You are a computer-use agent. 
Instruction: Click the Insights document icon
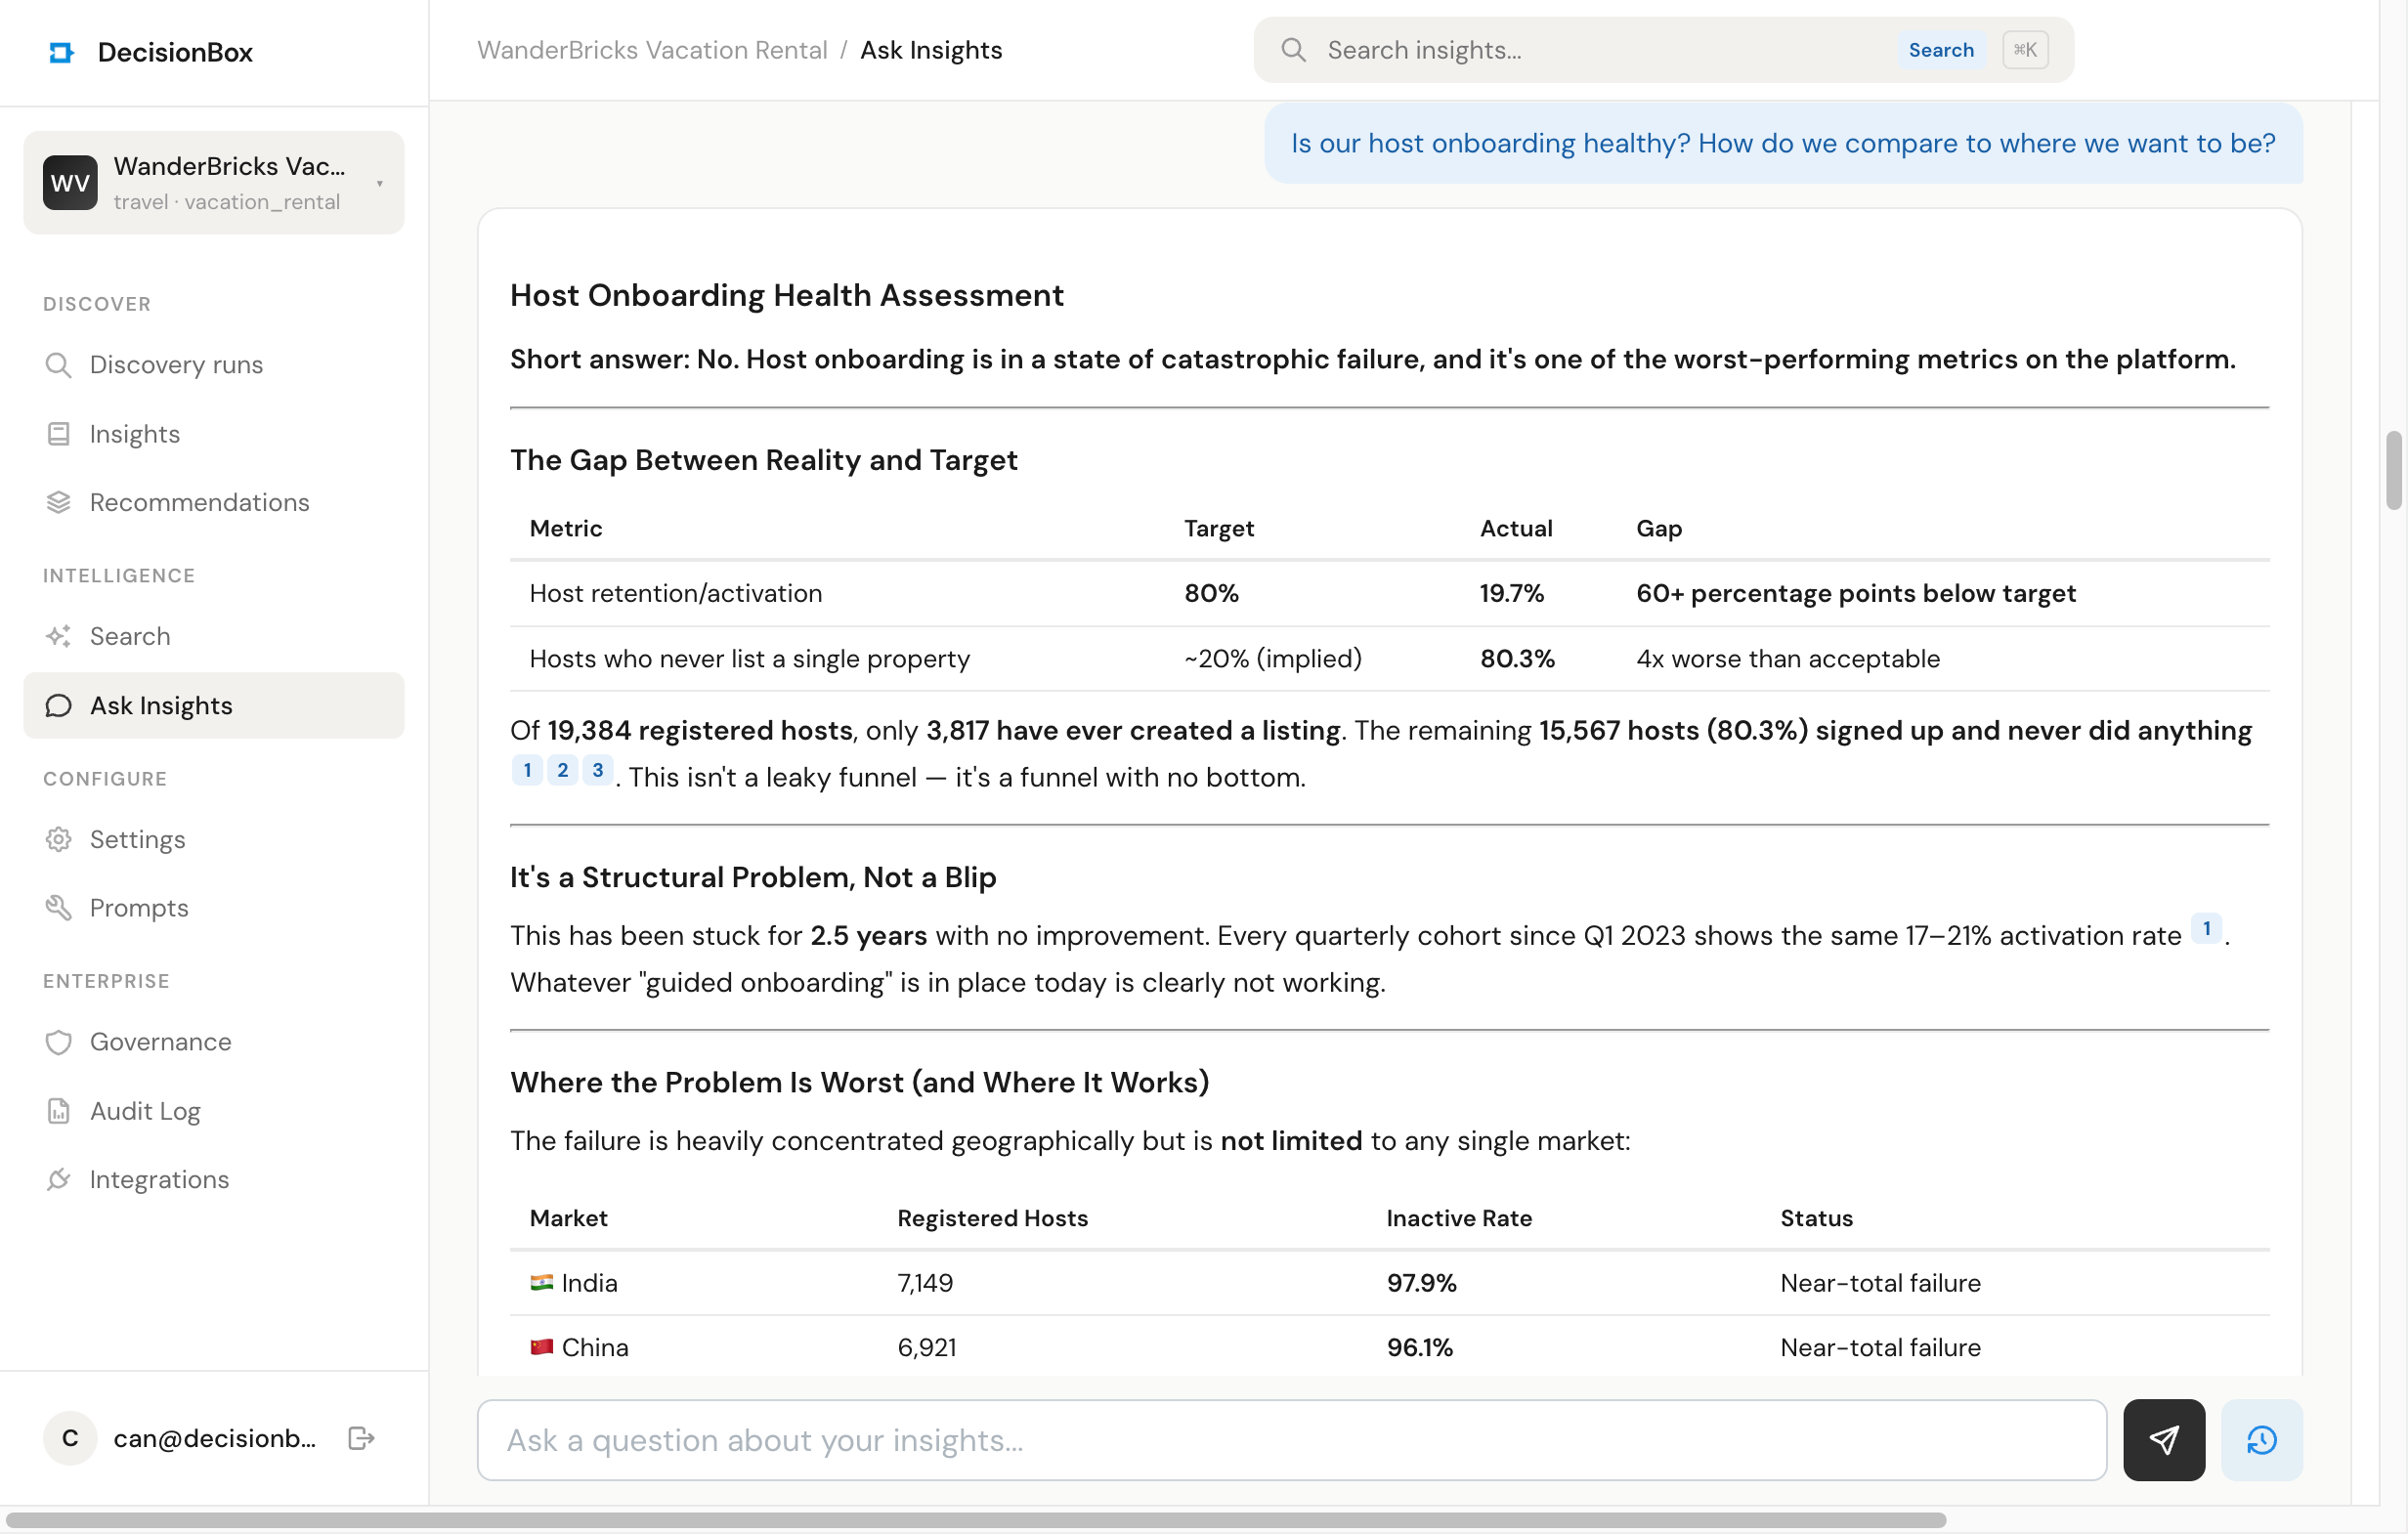click(x=59, y=433)
